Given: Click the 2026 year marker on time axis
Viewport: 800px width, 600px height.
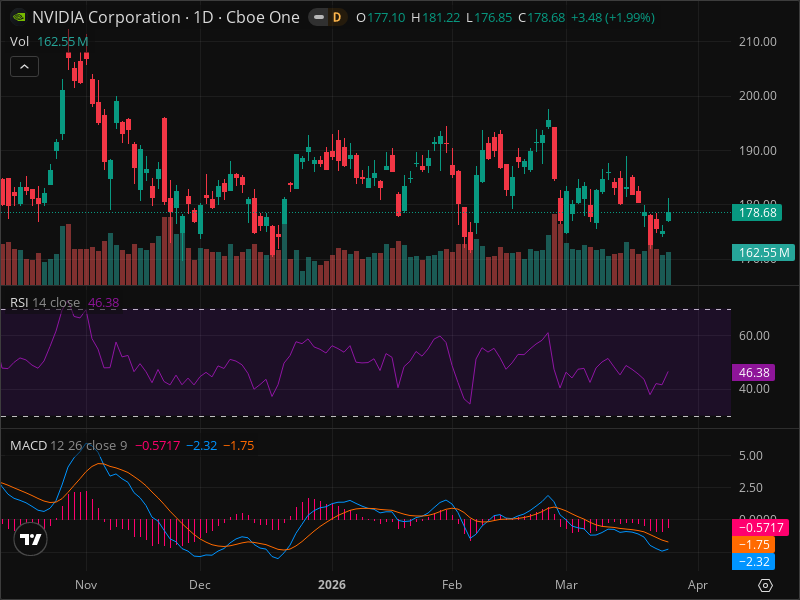Looking at the screenshot, I should (x=332, y=585).
